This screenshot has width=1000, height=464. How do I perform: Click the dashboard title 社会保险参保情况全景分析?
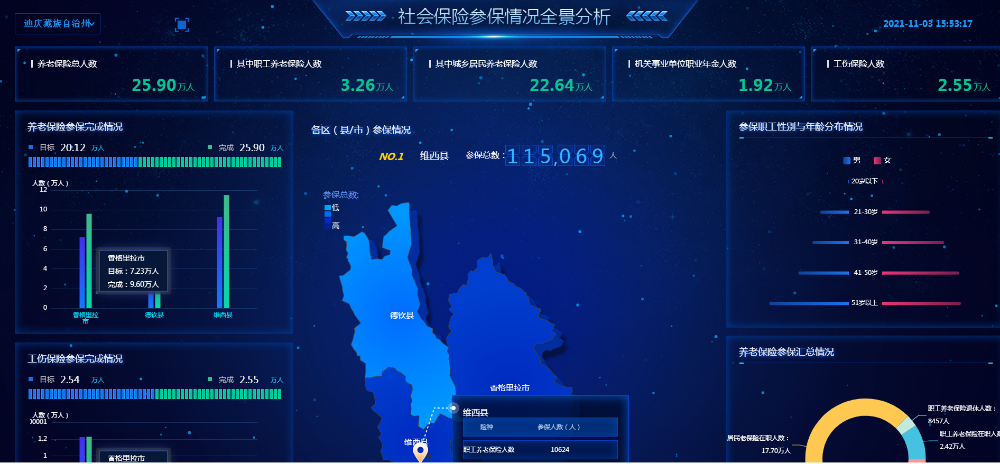point(504,17)
